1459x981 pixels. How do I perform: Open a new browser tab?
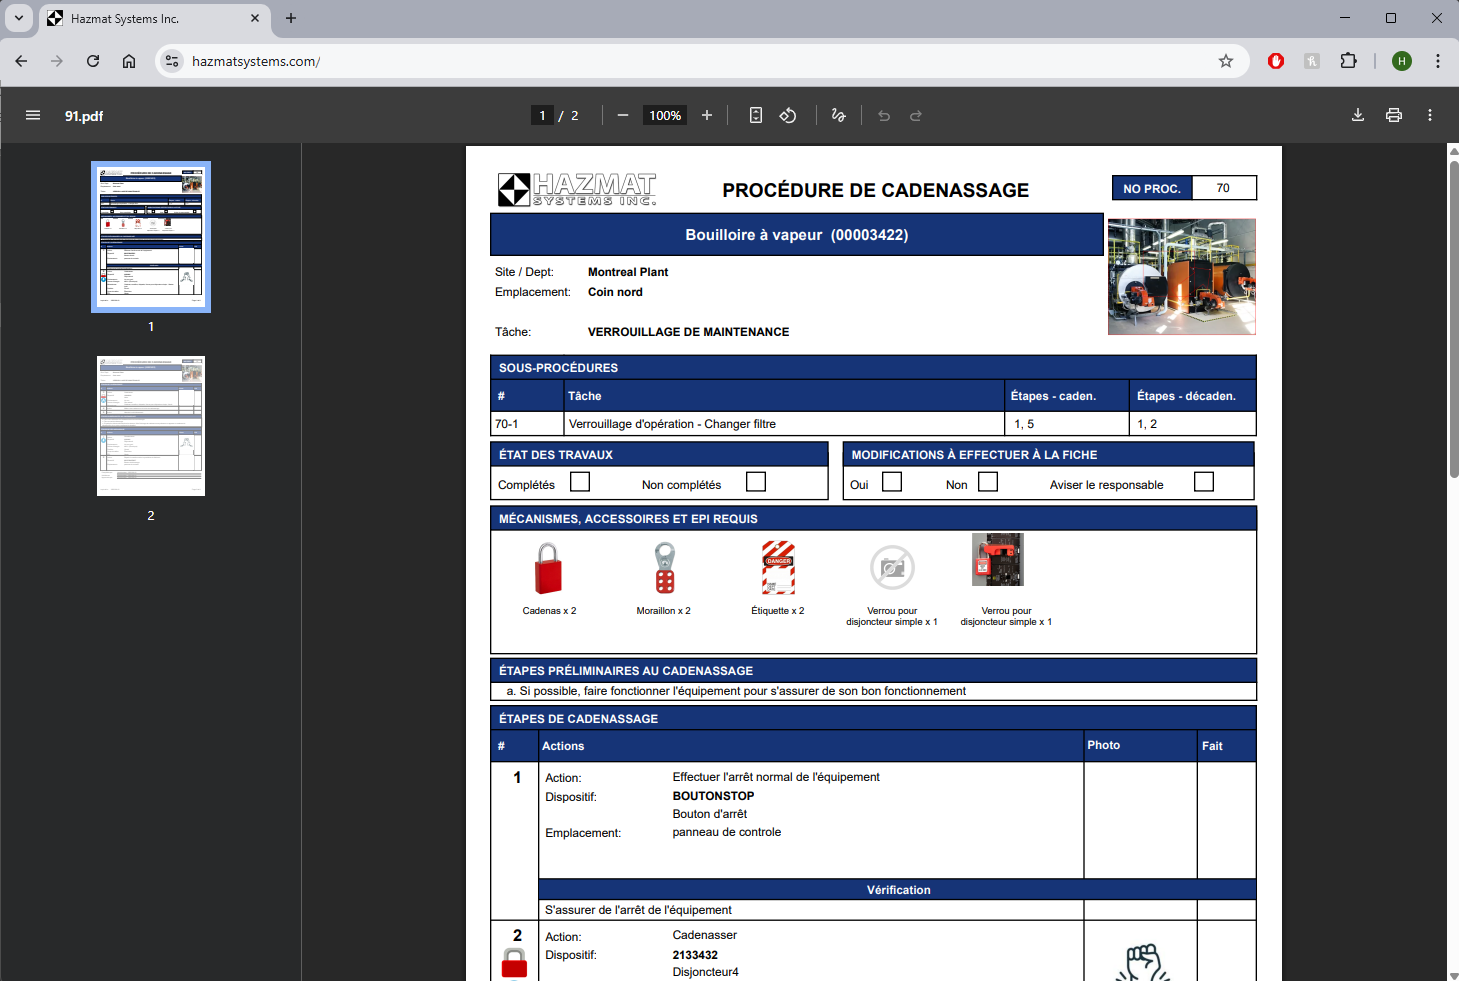click(x=291, y=18)
